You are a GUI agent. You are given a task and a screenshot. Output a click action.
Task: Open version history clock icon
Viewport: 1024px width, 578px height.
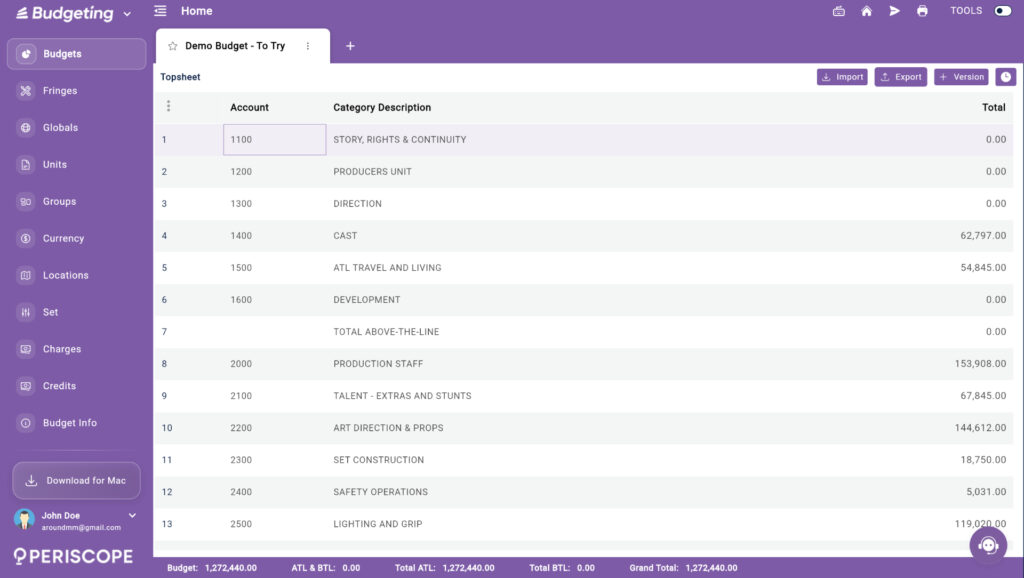[x=1005, y=77]
